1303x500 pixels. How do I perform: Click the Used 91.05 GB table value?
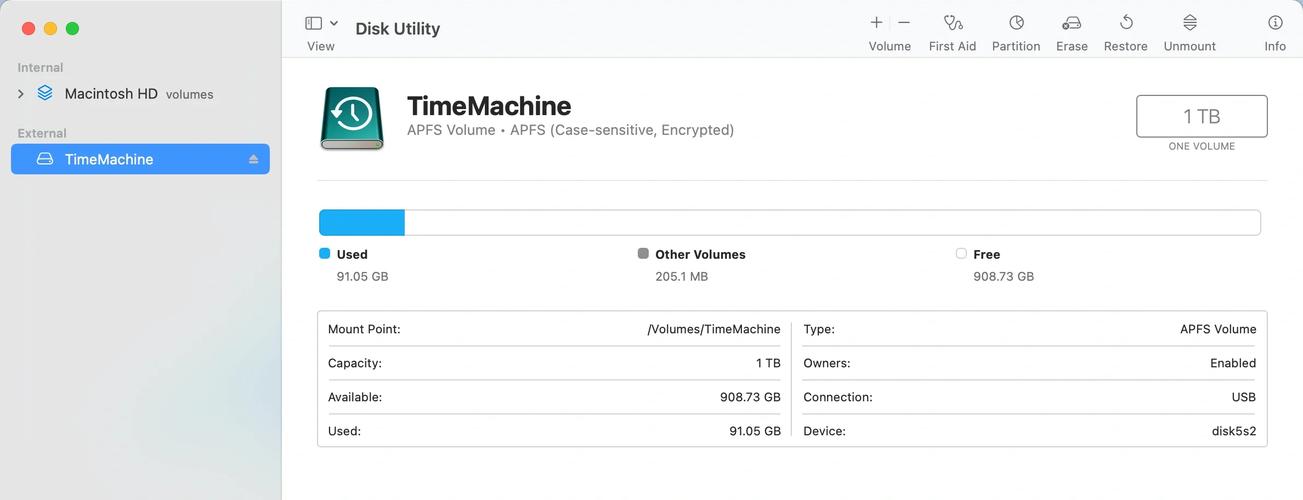coord(755,431)
